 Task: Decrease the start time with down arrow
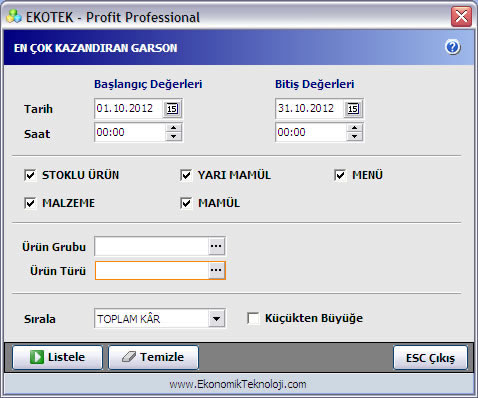(x=173, y=136)
